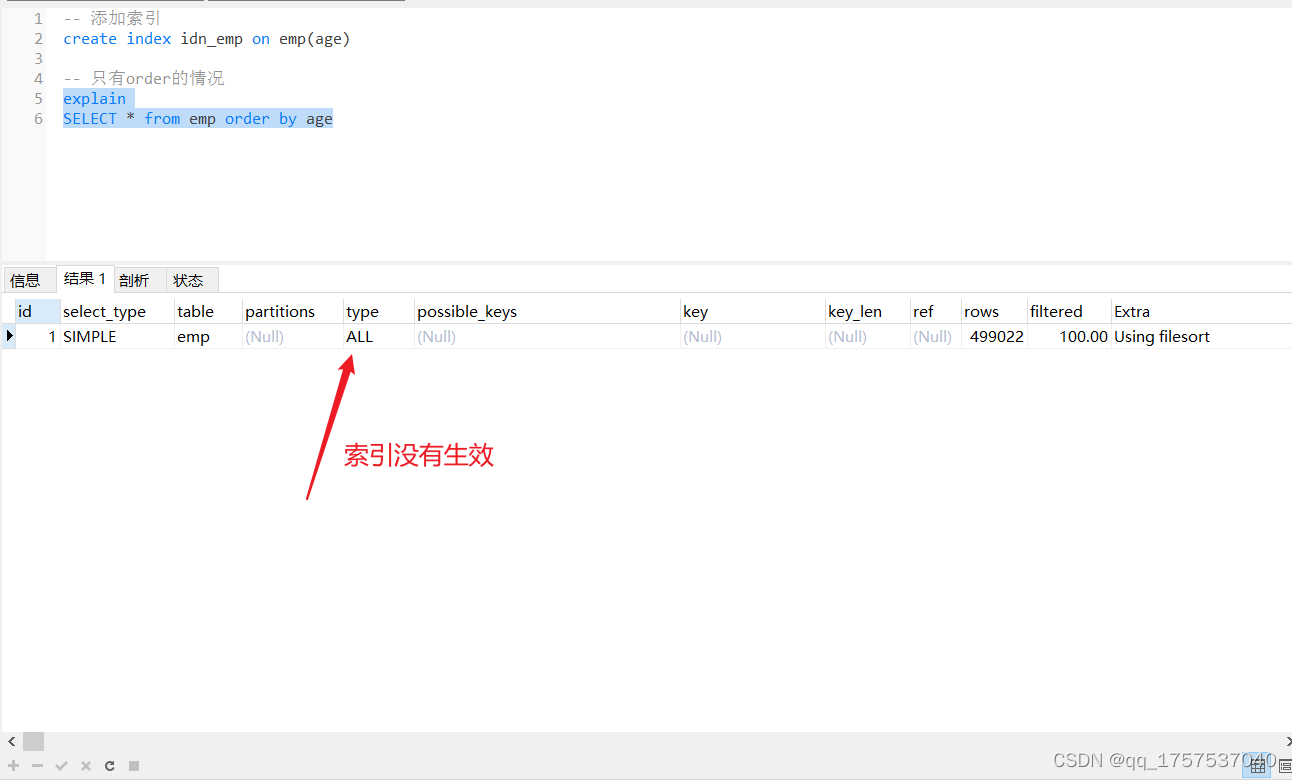Click the comment 只有order的情况

tap(144, 78)
